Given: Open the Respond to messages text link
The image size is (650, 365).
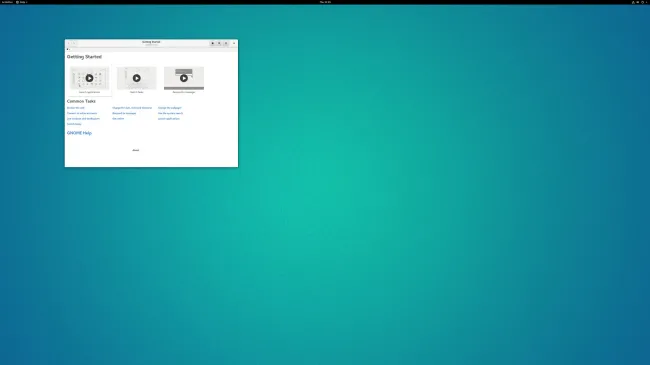Looking at the screenshot, I should (124, 113).
